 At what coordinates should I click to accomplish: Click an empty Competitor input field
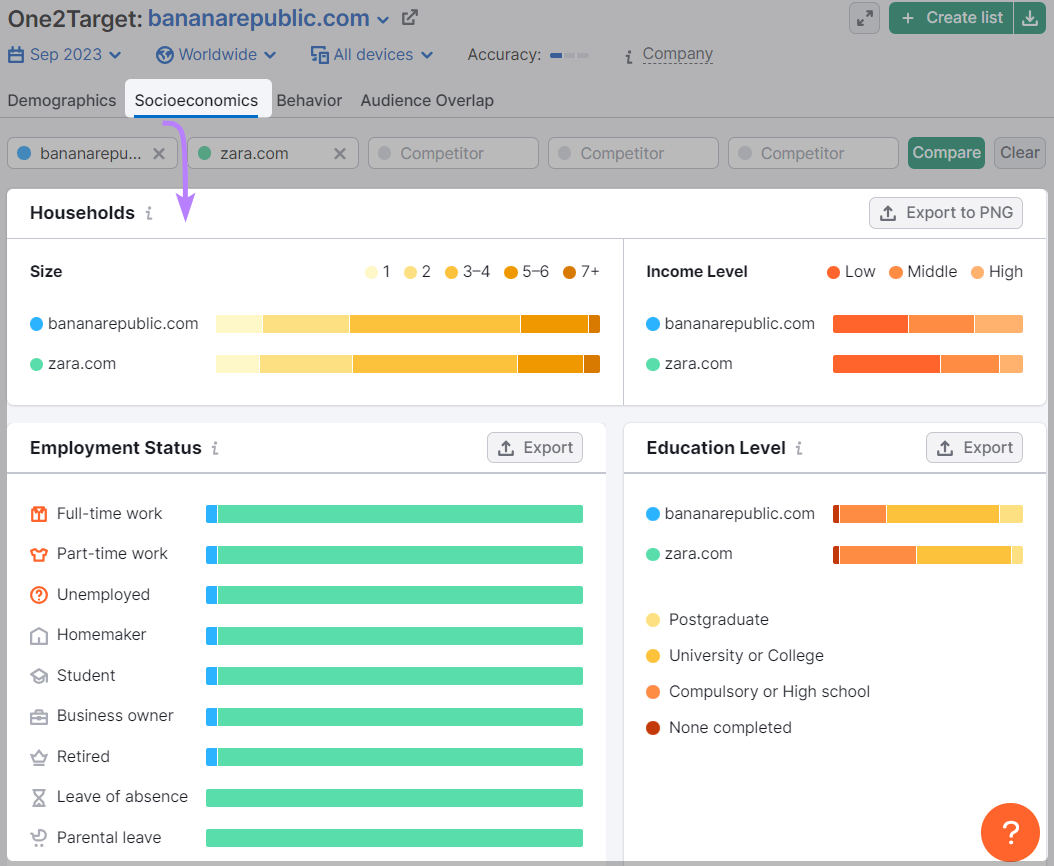[x=452, y=152]
